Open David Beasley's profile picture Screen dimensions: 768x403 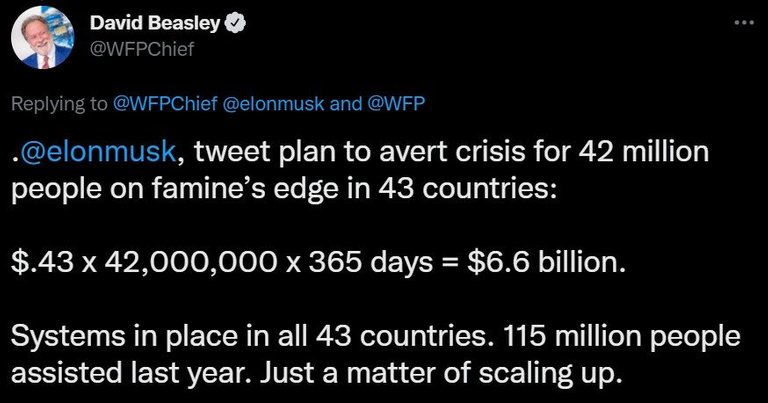[42, 38]
